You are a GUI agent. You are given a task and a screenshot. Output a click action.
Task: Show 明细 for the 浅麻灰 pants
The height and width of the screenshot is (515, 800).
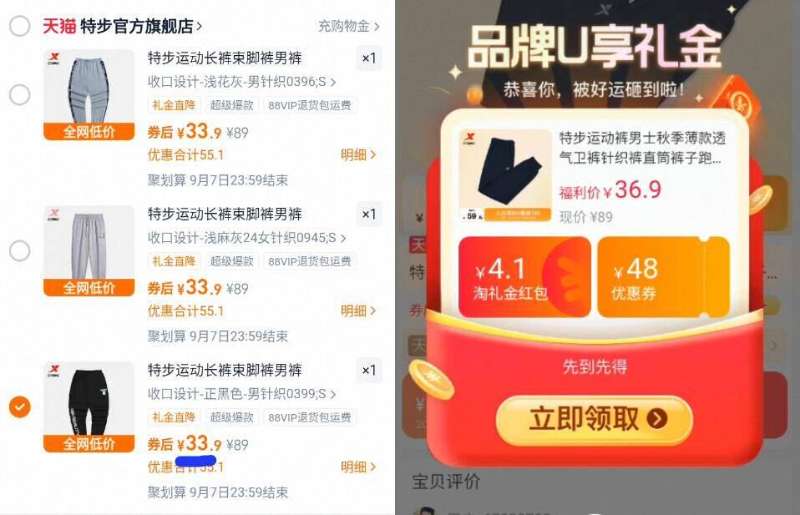[358, 310]
